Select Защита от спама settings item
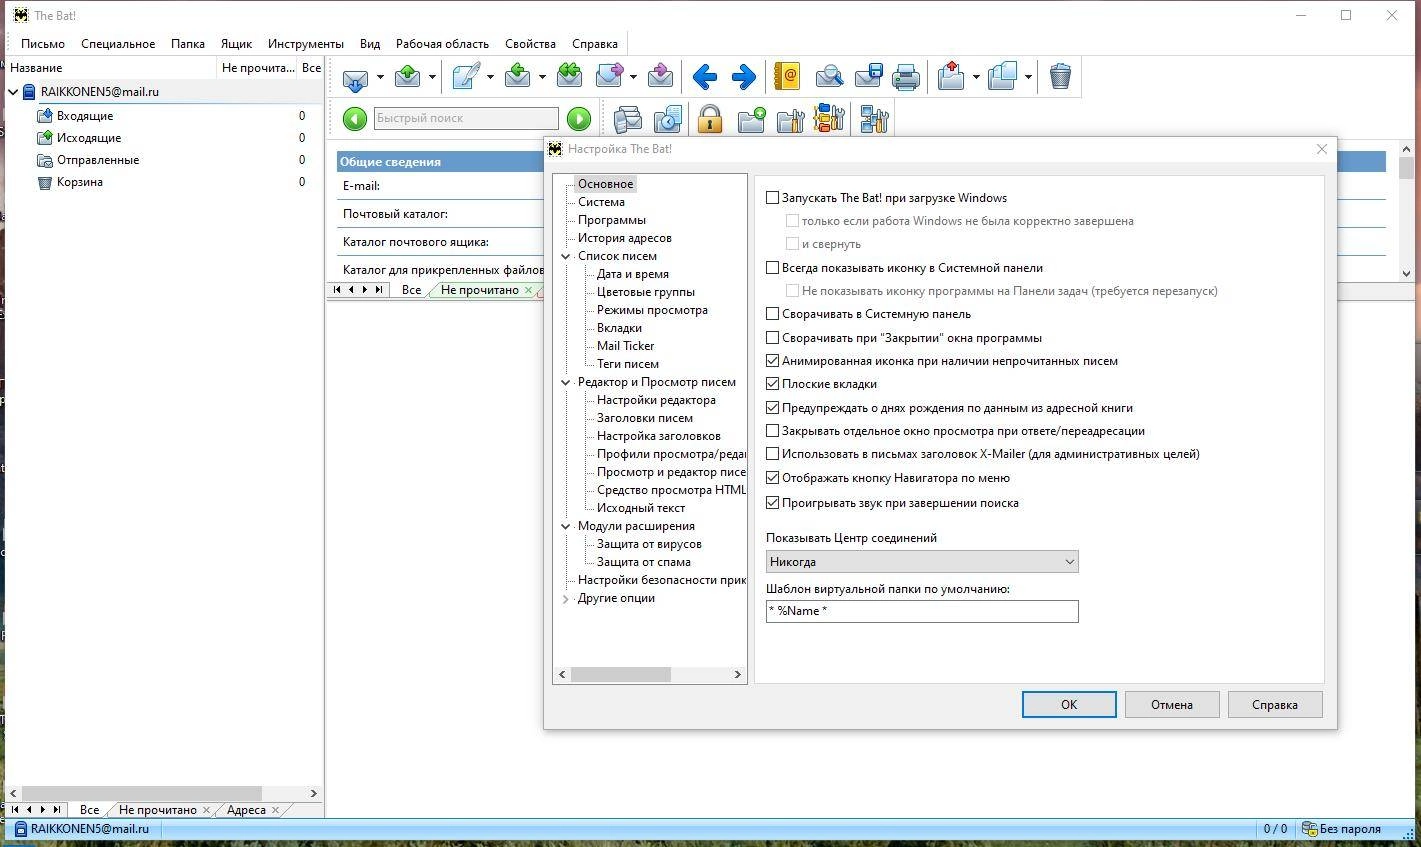Screen dimensions: 1421x847 click(644, 562)
